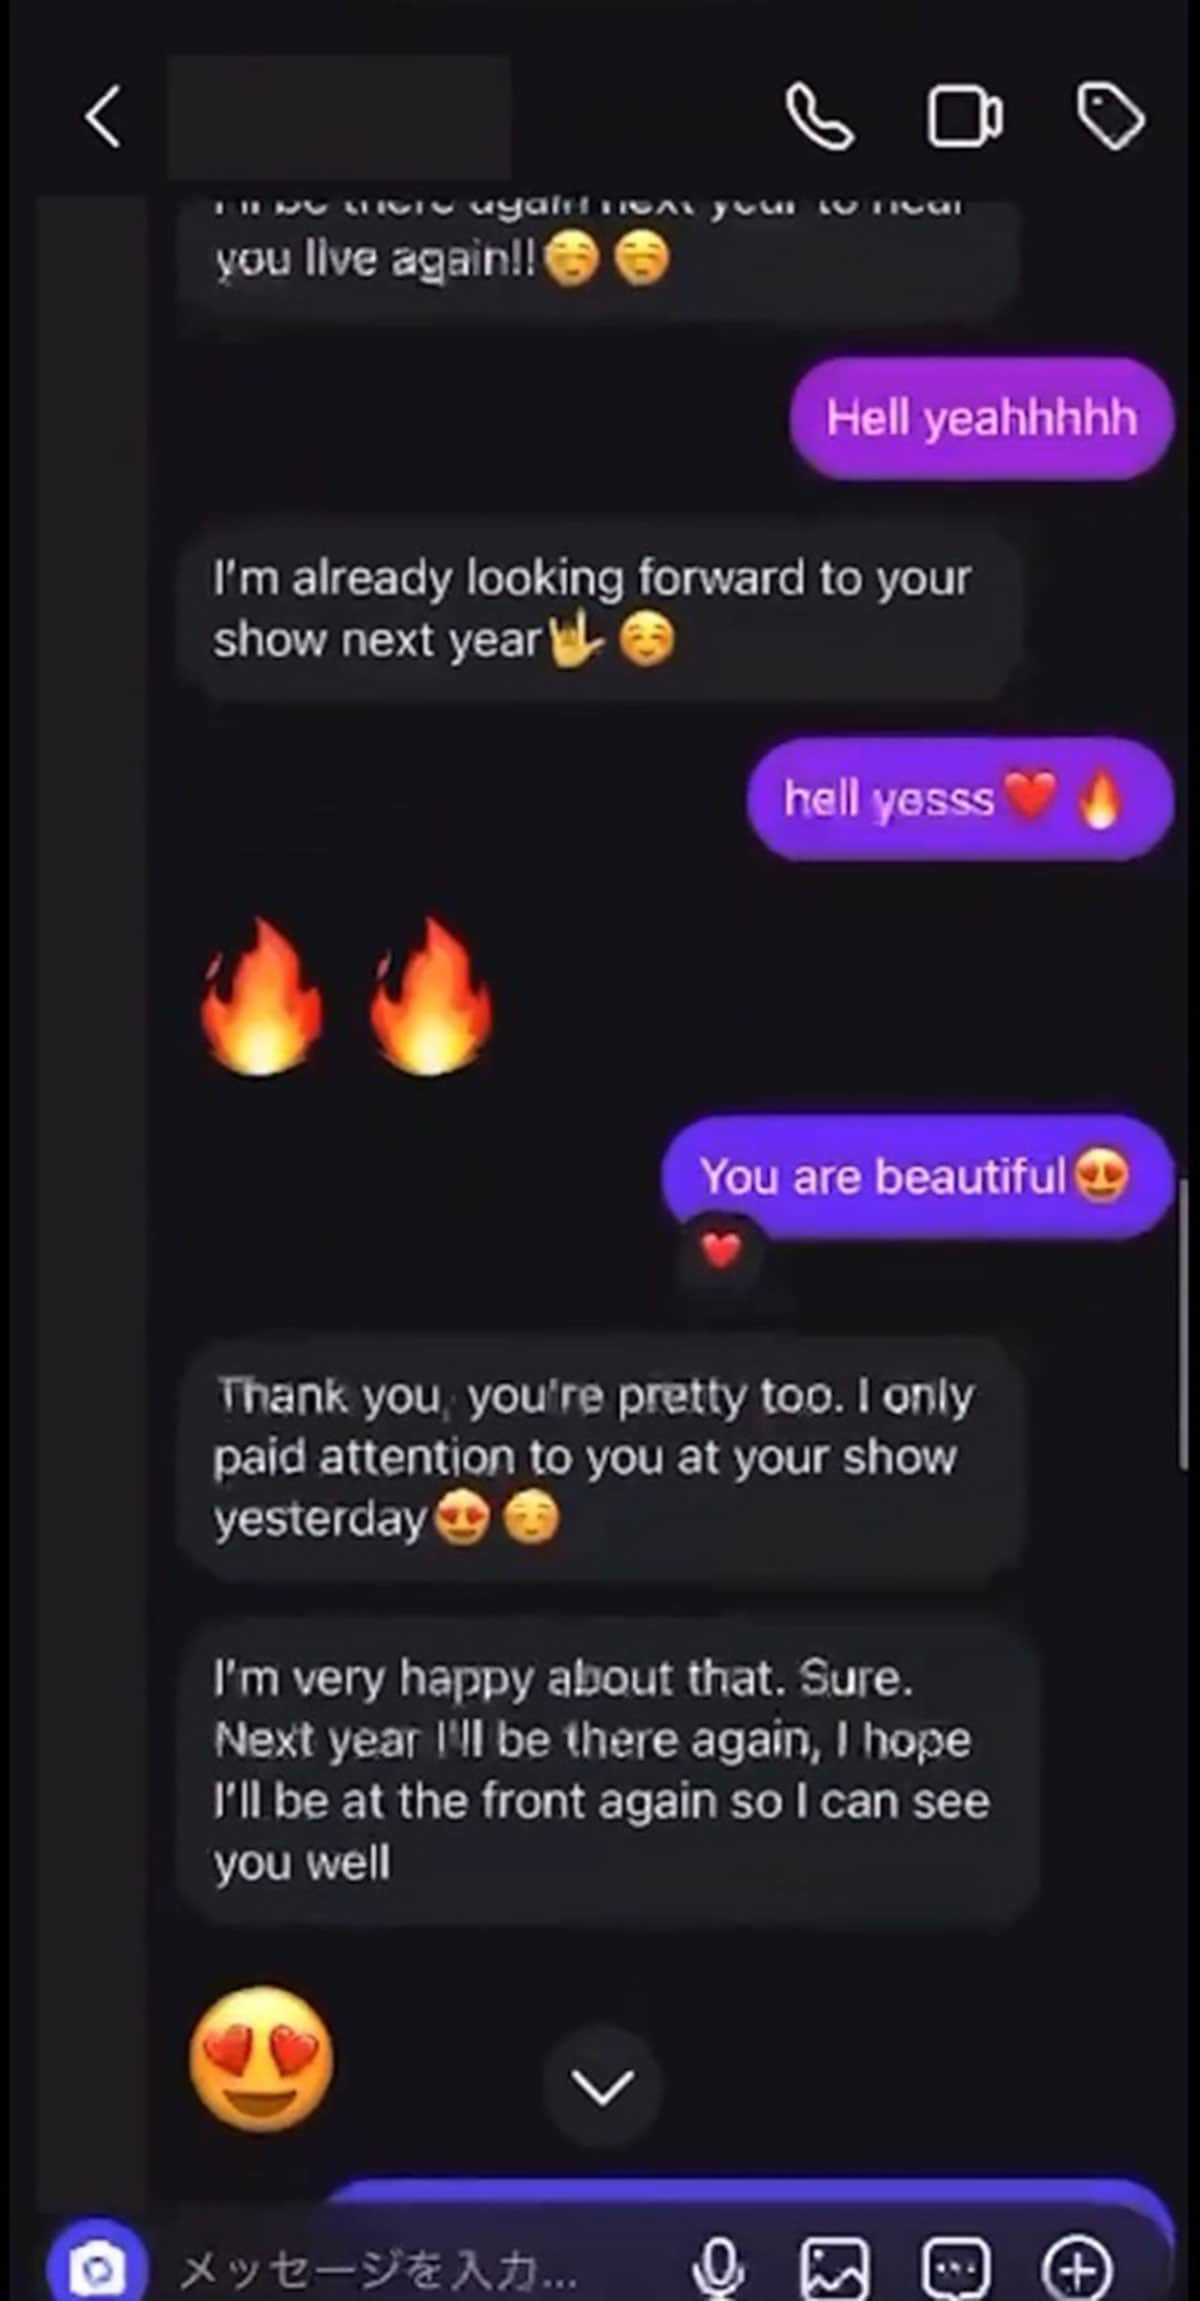Select message 'I'm already looking forward to your show'

pyautogui.click(x=598, y=608)
